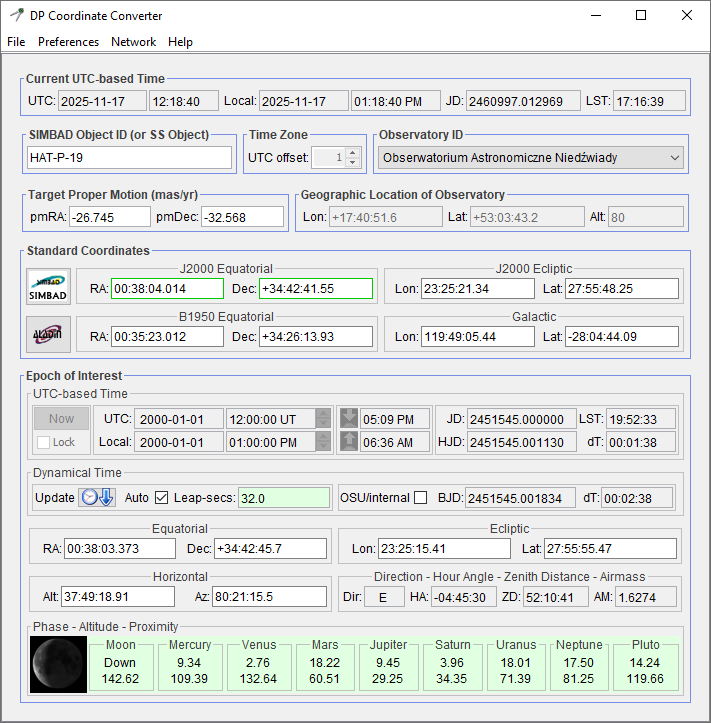Click the sunset time down-arrow icon
The height and width of the screenshot is (723, 711).
347,418
